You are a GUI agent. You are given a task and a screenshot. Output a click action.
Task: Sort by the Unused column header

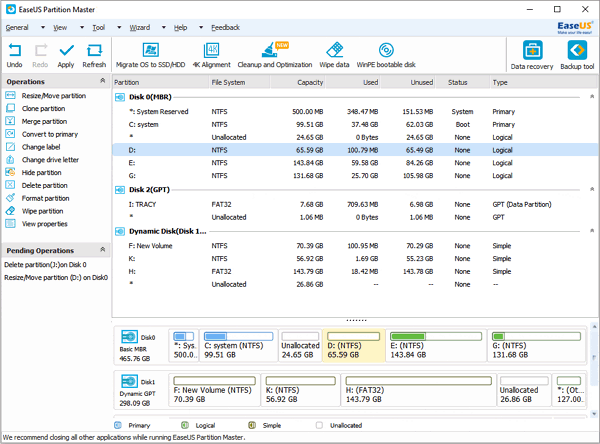coord(408,82)
